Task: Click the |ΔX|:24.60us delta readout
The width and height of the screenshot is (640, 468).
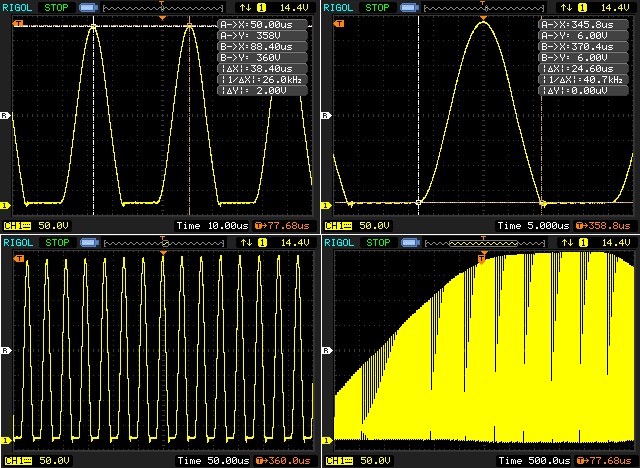Action: click(x=583, y=69)
